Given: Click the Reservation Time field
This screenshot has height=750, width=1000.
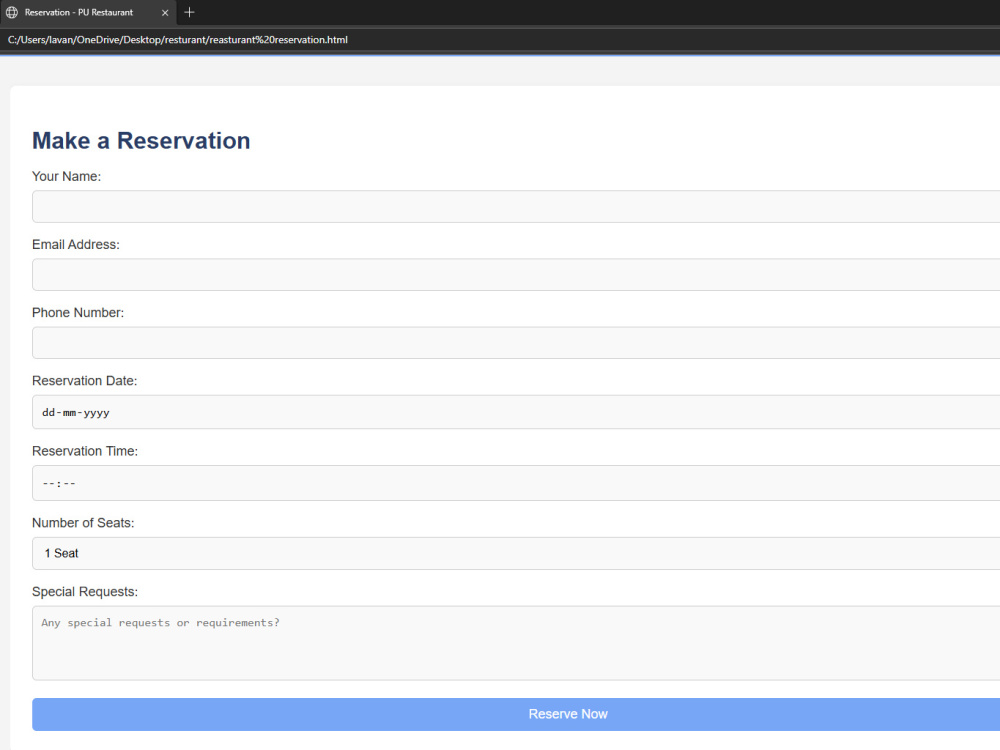Looking at the screenshot, I should [x=516, y=483].
